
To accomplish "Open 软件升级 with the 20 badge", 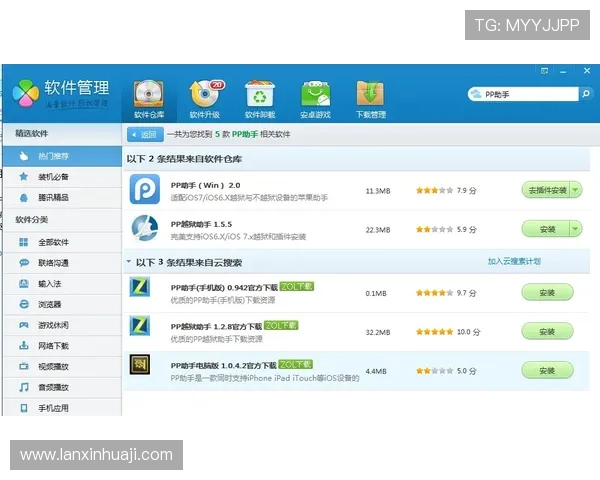I will (x=206, y=99).
